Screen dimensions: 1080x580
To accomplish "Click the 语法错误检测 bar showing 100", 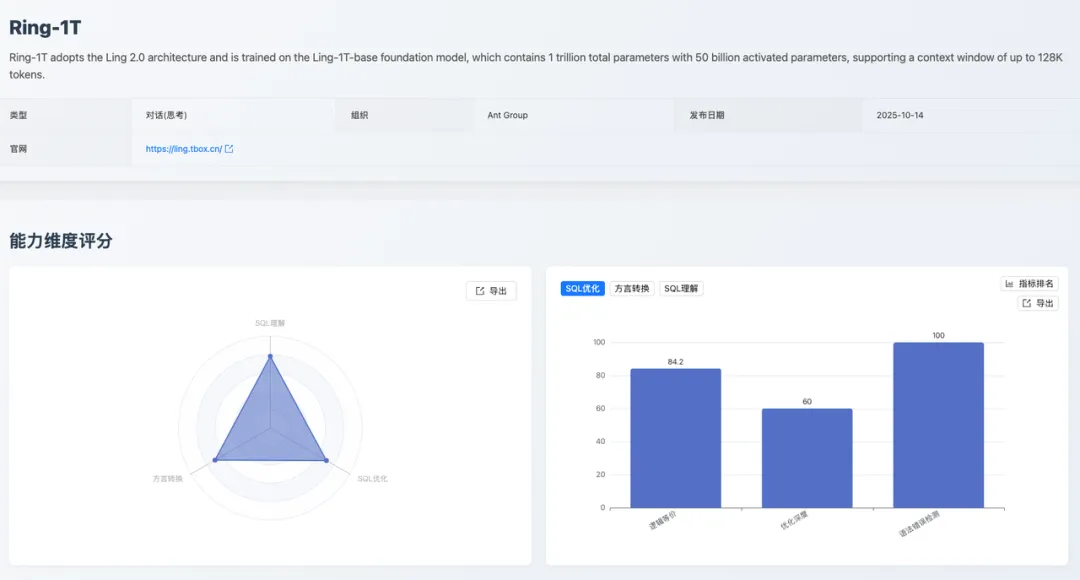I will click(x=938, y=425).
